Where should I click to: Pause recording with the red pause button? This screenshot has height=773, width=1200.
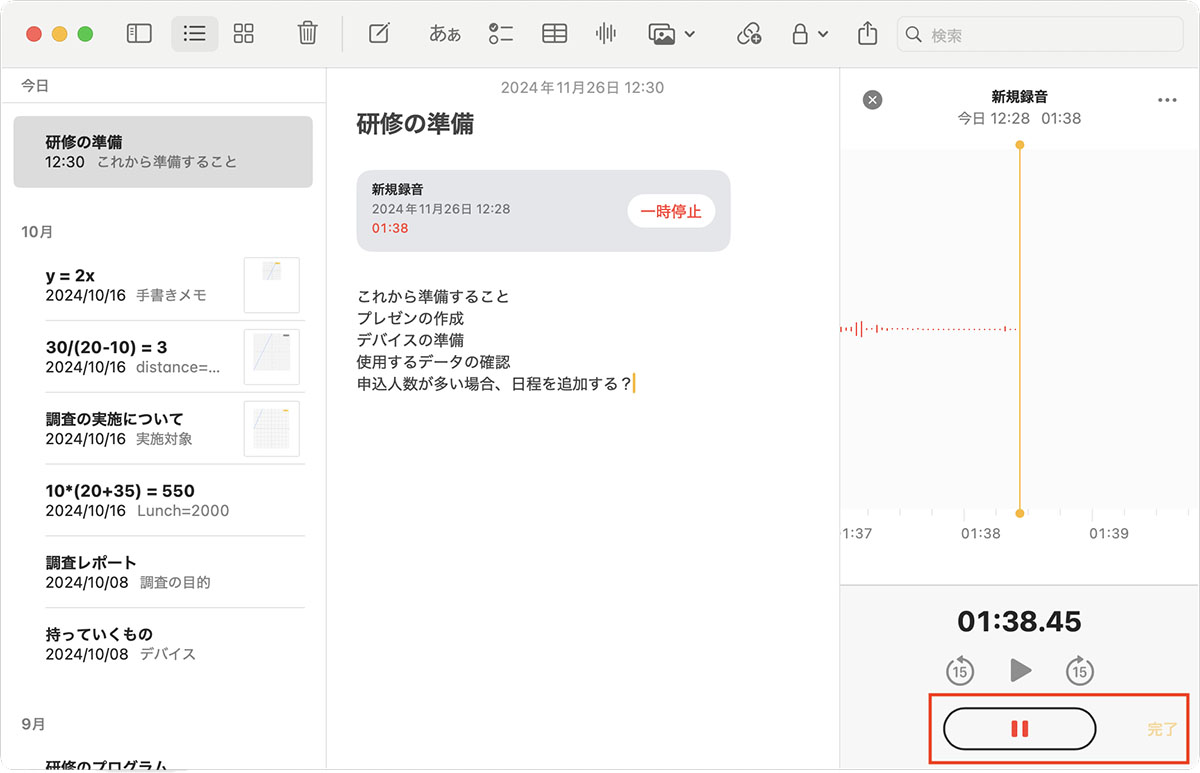click(1019, 728)
